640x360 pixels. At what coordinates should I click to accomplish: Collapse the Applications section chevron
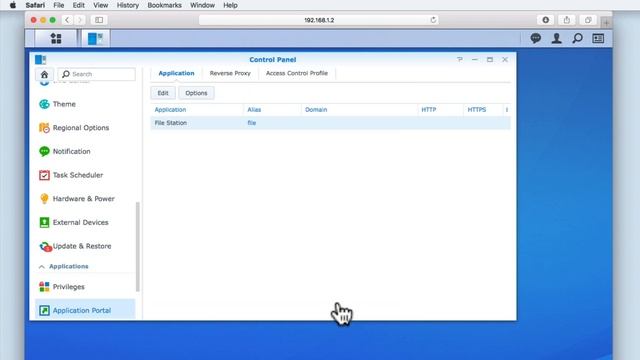[42, 267]
